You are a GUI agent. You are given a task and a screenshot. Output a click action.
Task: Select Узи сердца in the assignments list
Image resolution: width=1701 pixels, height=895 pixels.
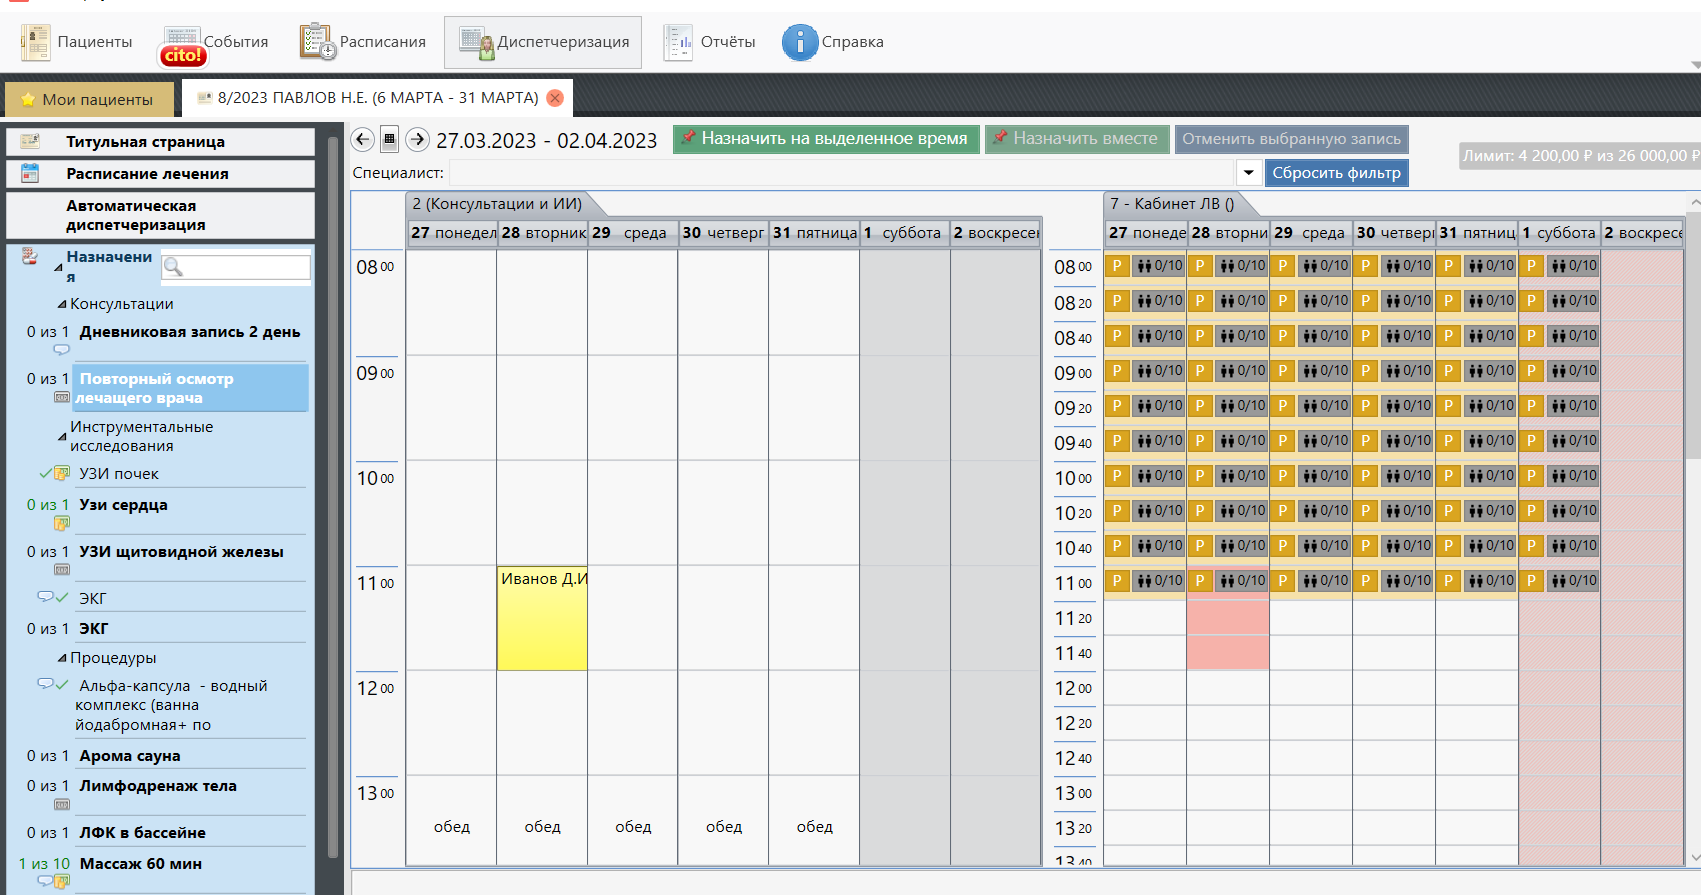(x=123, y=505)
